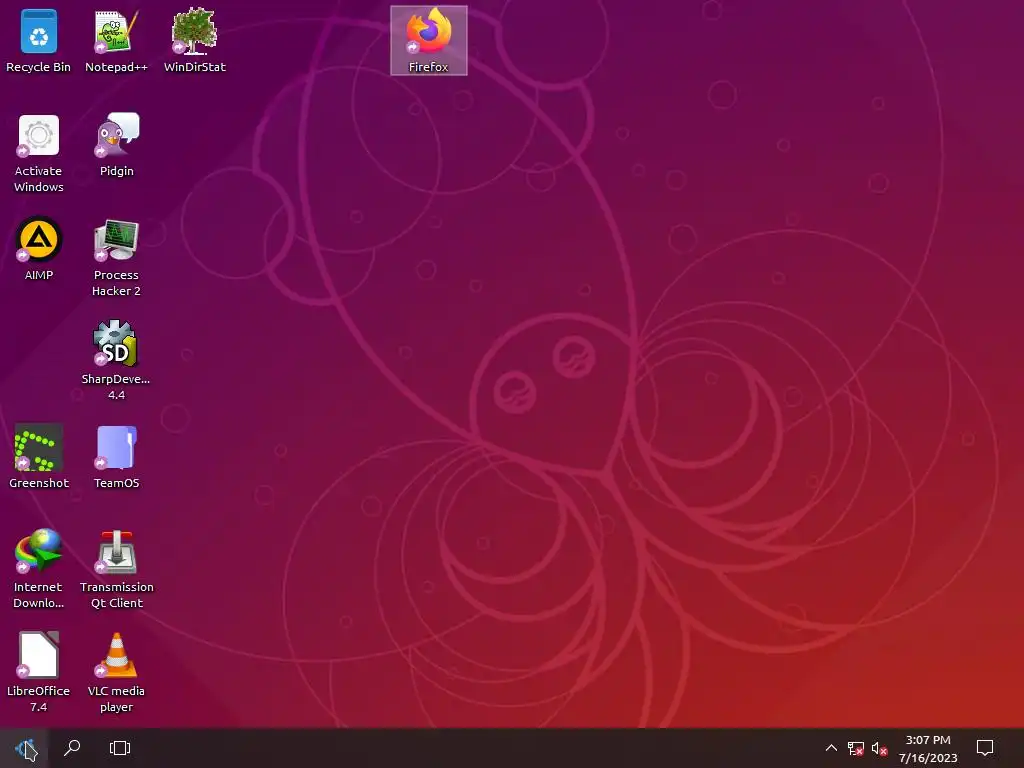Select the LibreOffice 7.4 icon

click(x=39, y=672)
